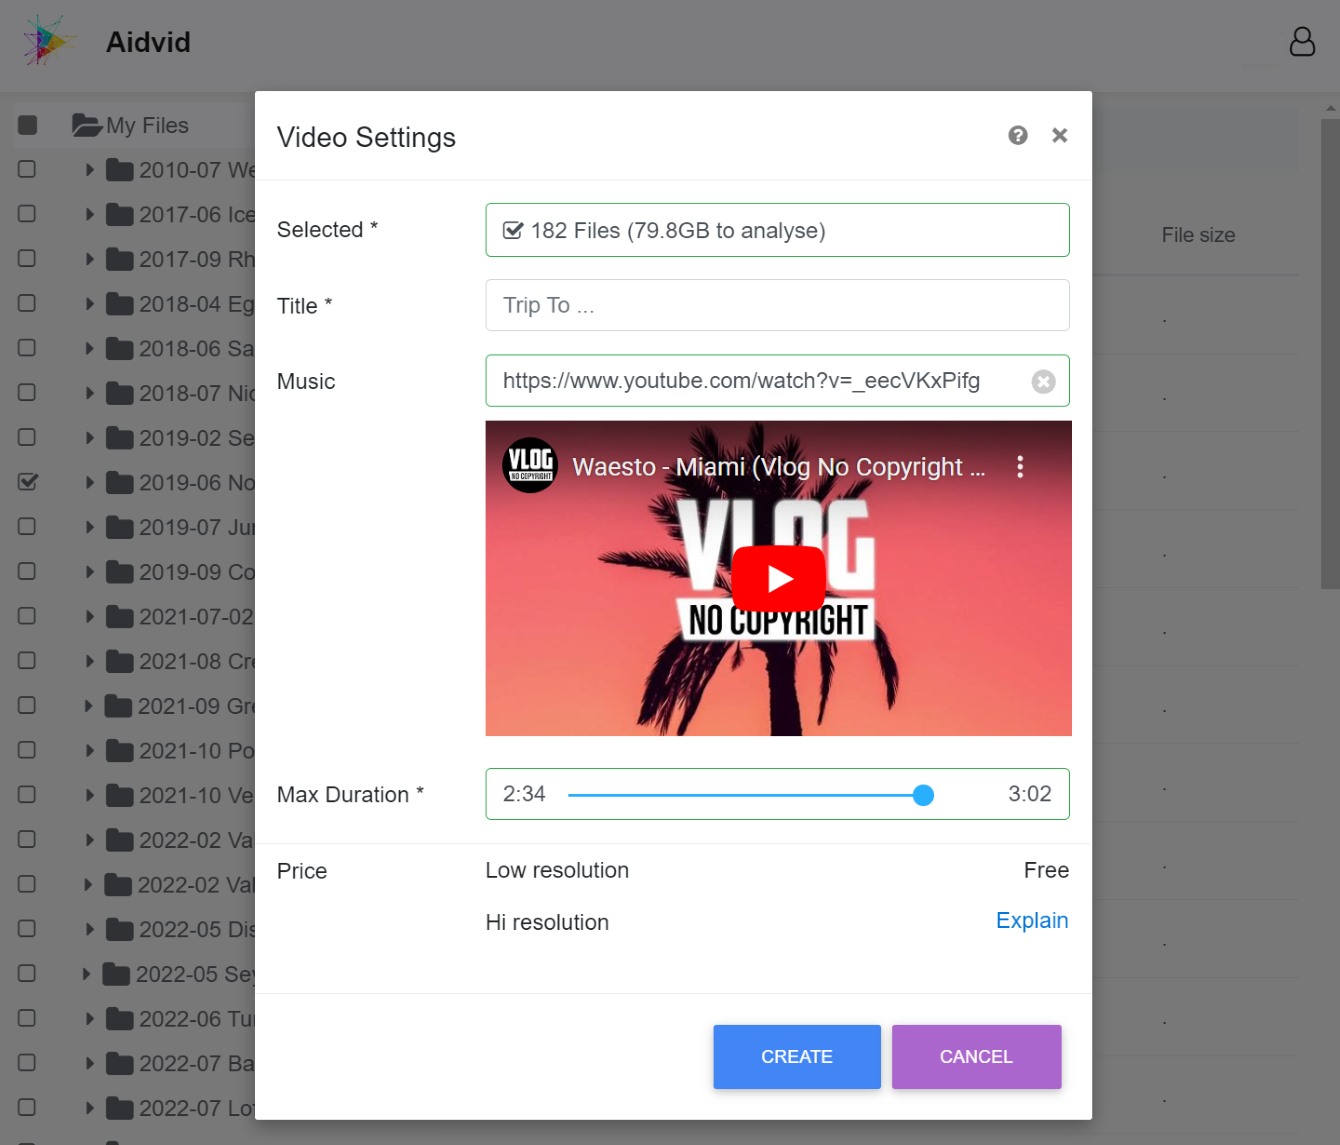Click the CANCEL button

(x=976, y=1057)
